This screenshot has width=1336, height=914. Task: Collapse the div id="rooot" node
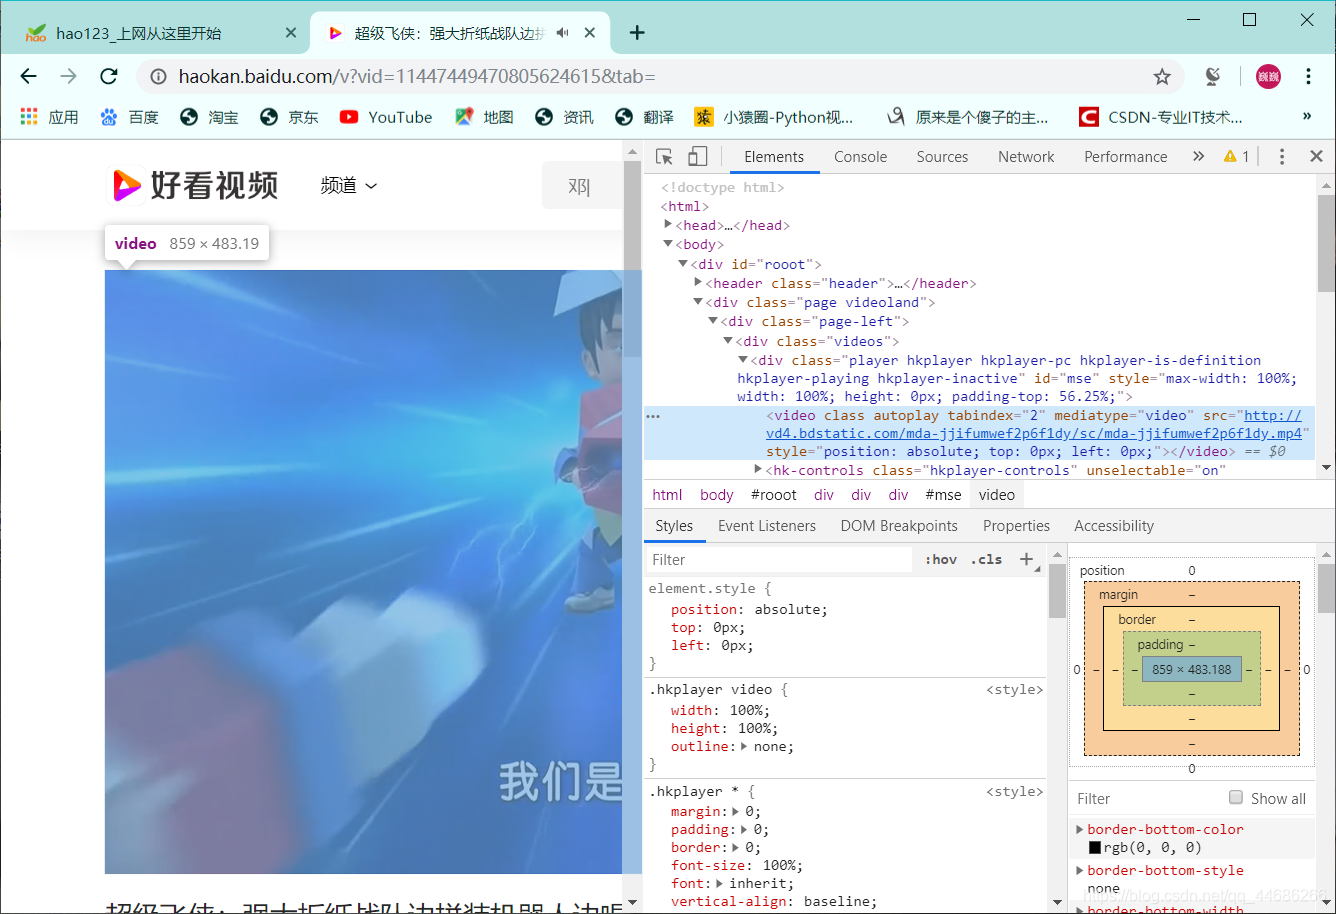(683, 264)
